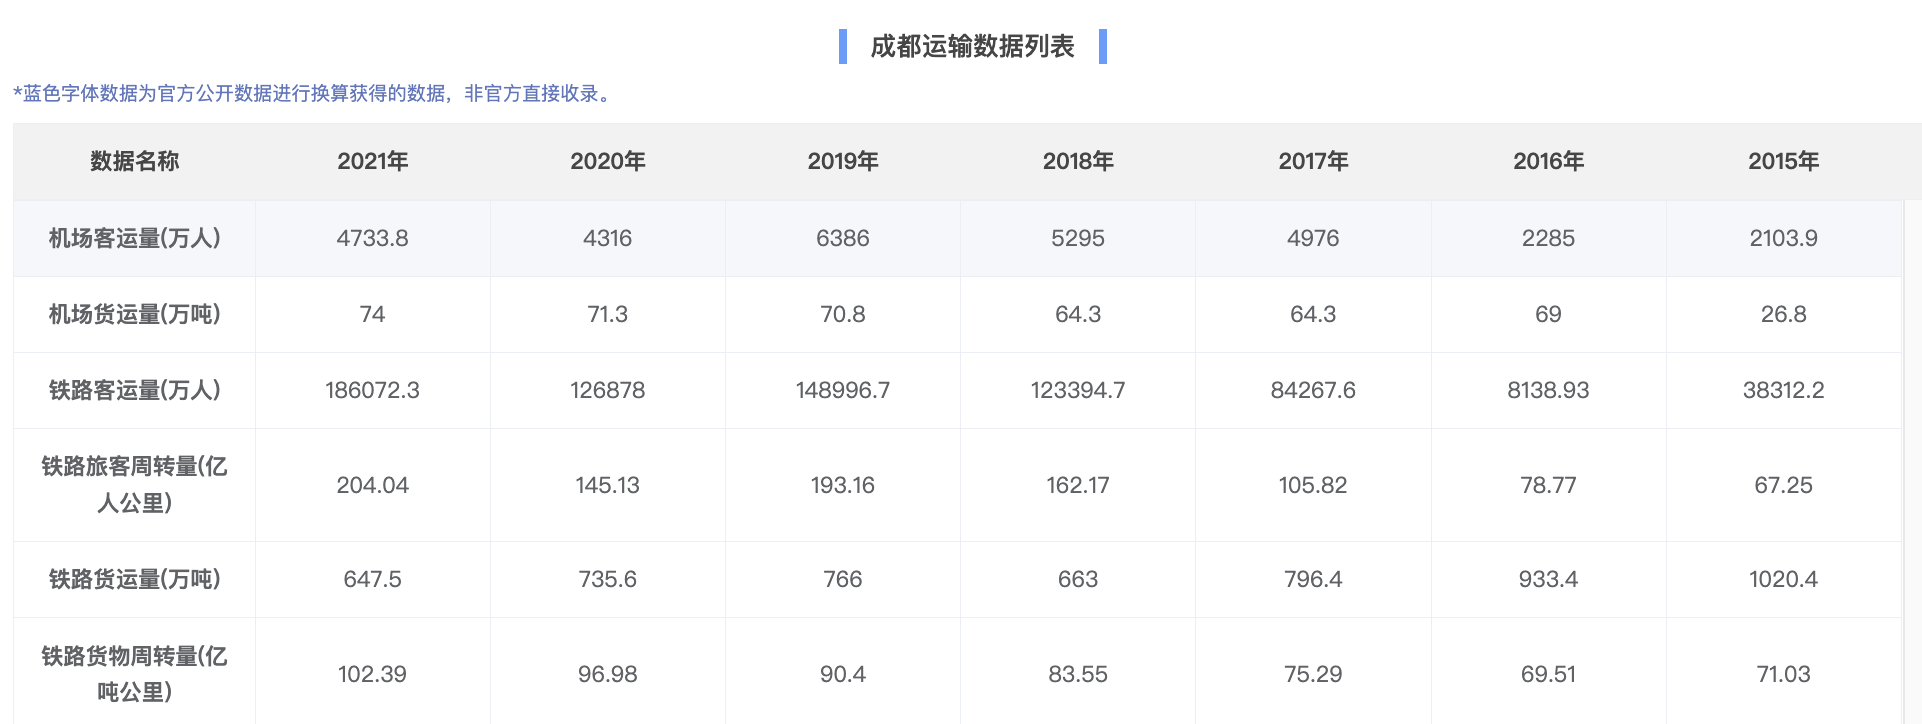Click the 64.3 cell under 2017年
The height and width of the screenshot is (724, 1922).
[1313, 314]
